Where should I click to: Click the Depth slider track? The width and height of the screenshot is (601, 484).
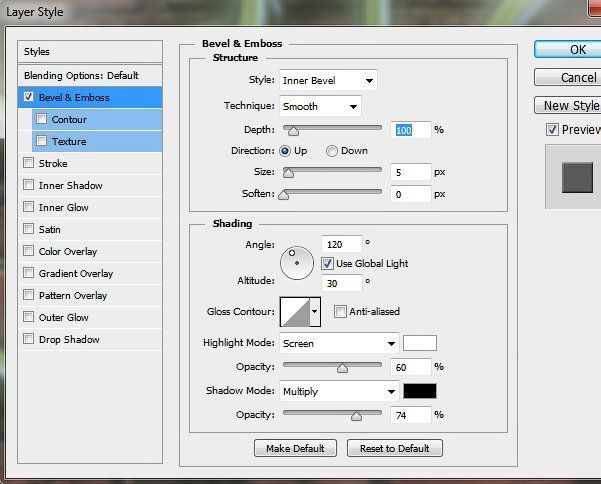[333, 128]
